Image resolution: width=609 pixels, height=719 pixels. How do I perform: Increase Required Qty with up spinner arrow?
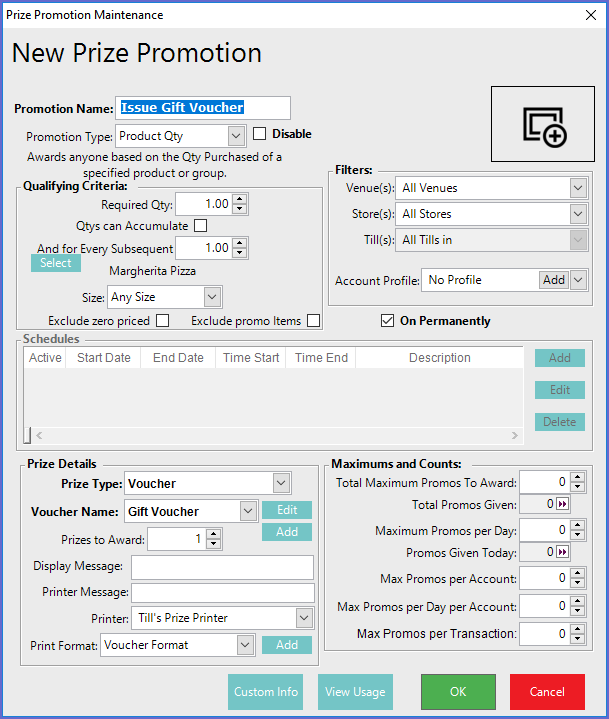239,200
